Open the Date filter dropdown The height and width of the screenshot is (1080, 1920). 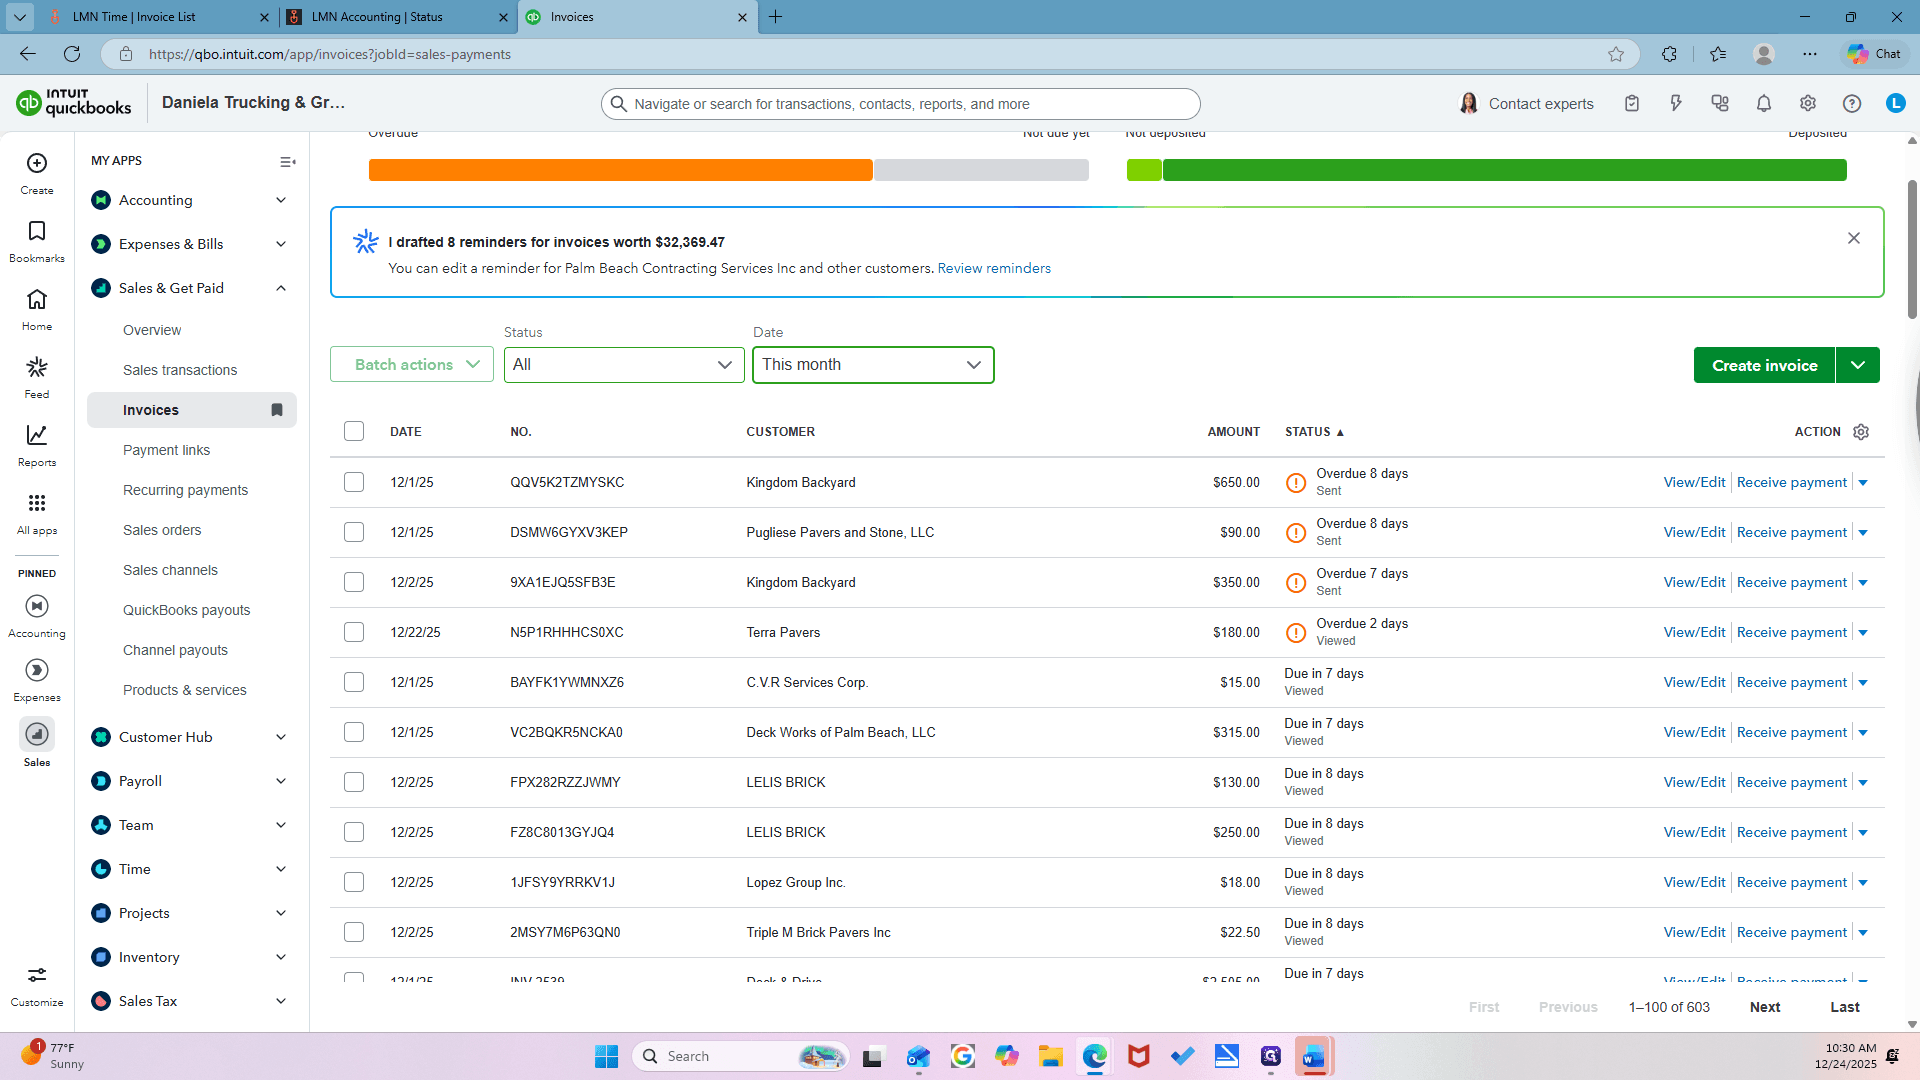click(873, 365)
